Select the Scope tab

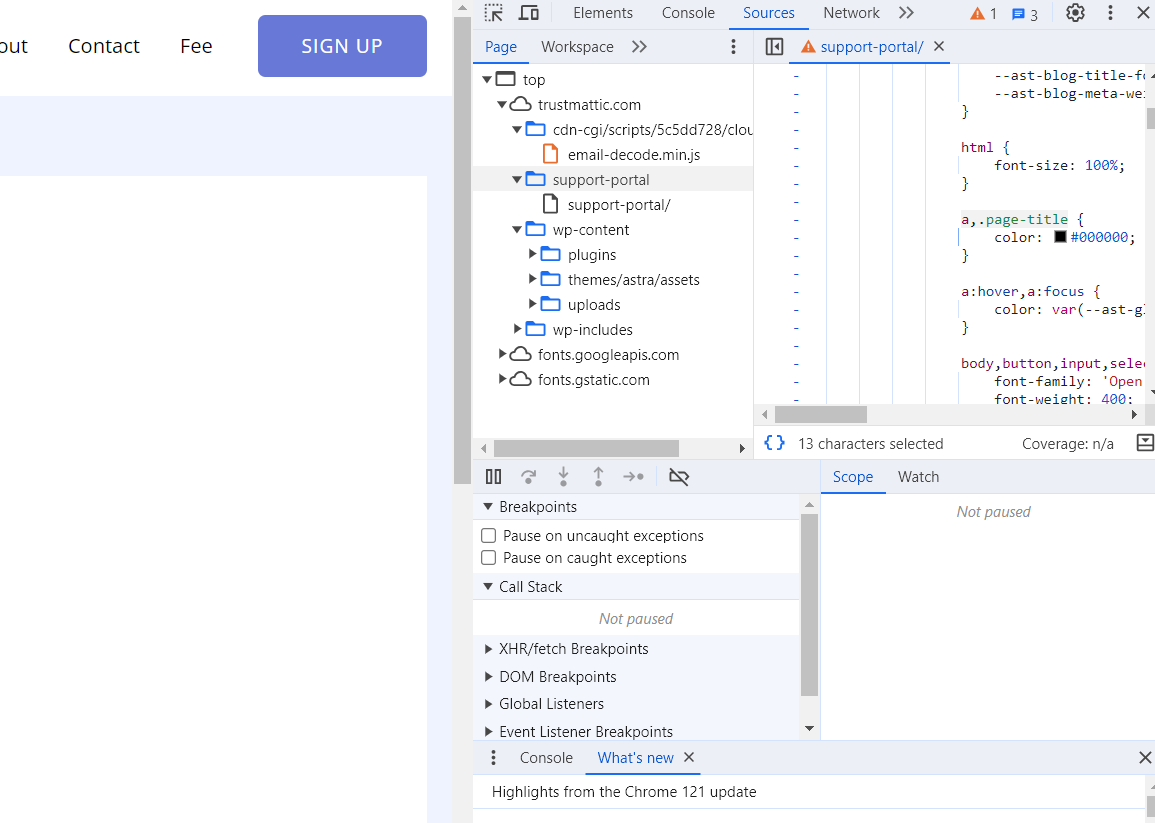click(853, 477)
